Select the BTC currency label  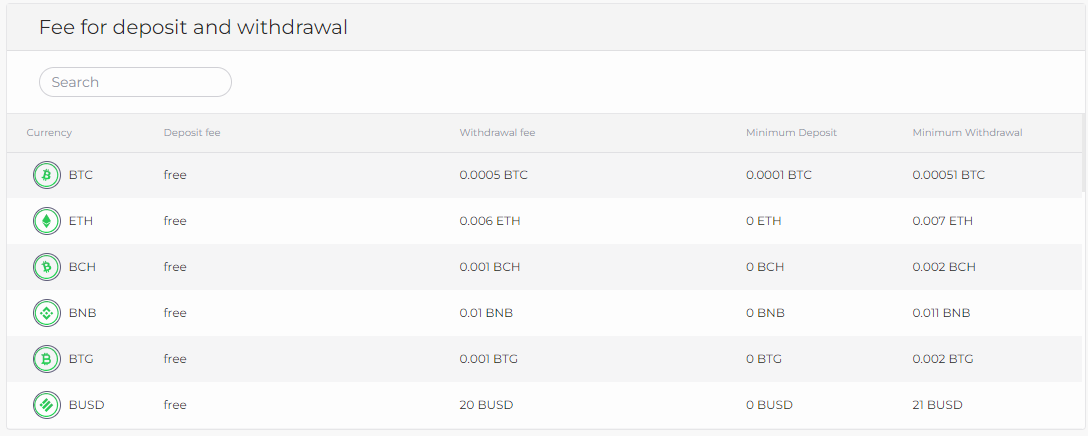81,175
